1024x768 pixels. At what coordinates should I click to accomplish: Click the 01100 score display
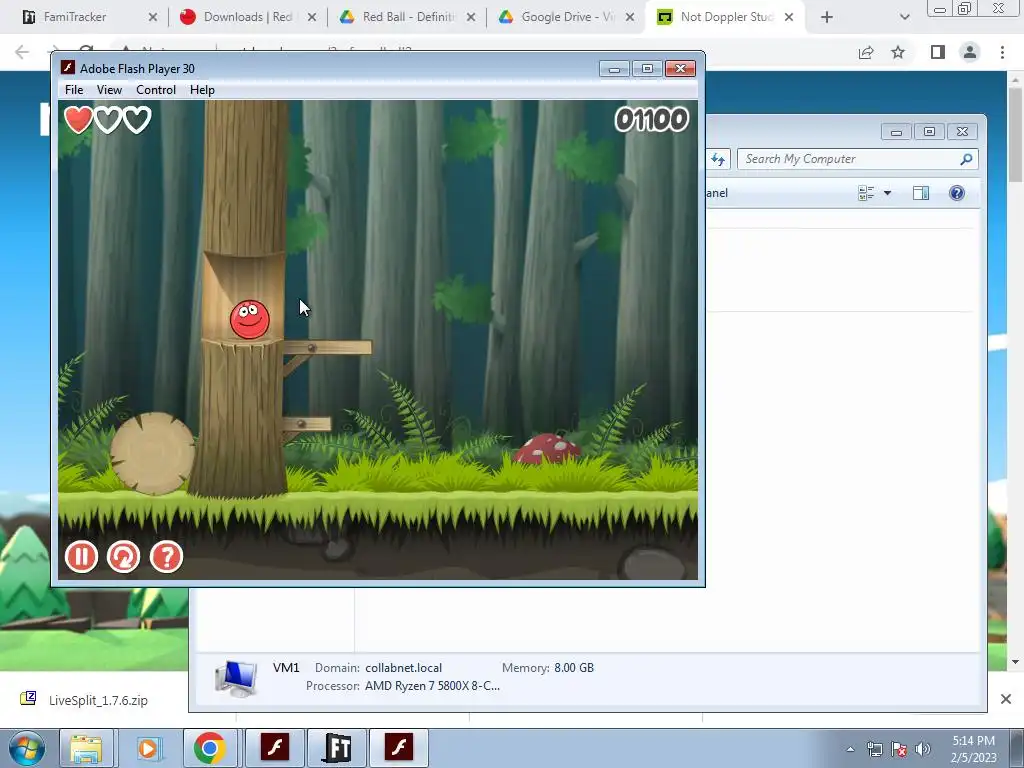[x=652, y=120]
